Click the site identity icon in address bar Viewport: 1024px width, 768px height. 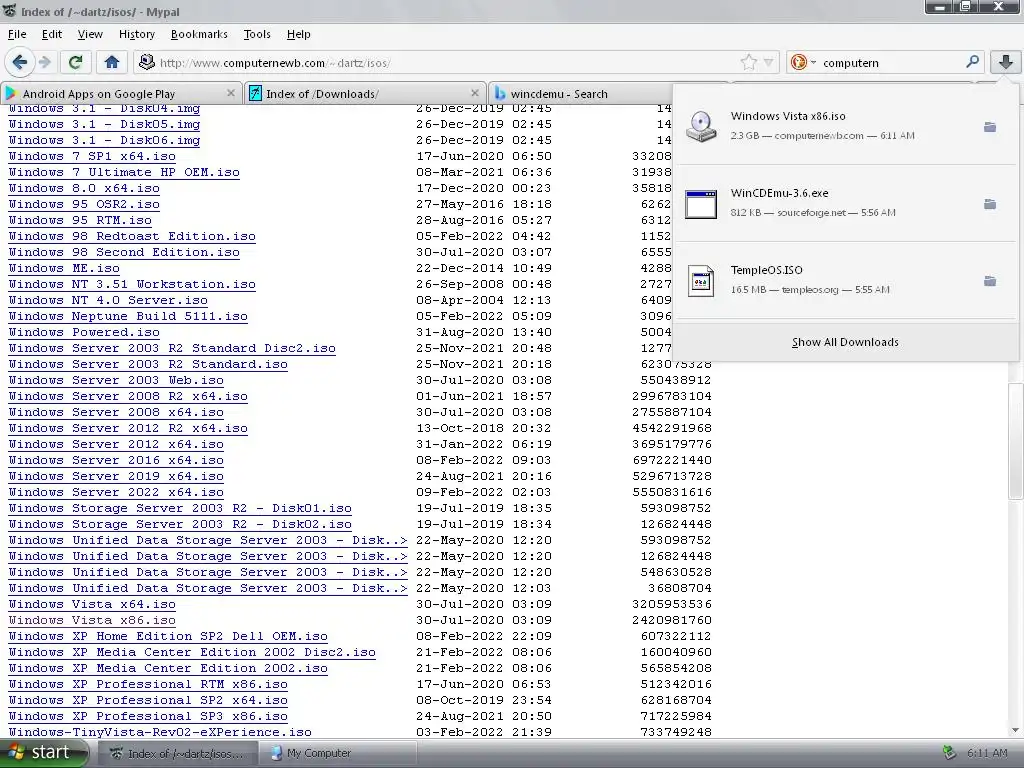pos(147,62)
